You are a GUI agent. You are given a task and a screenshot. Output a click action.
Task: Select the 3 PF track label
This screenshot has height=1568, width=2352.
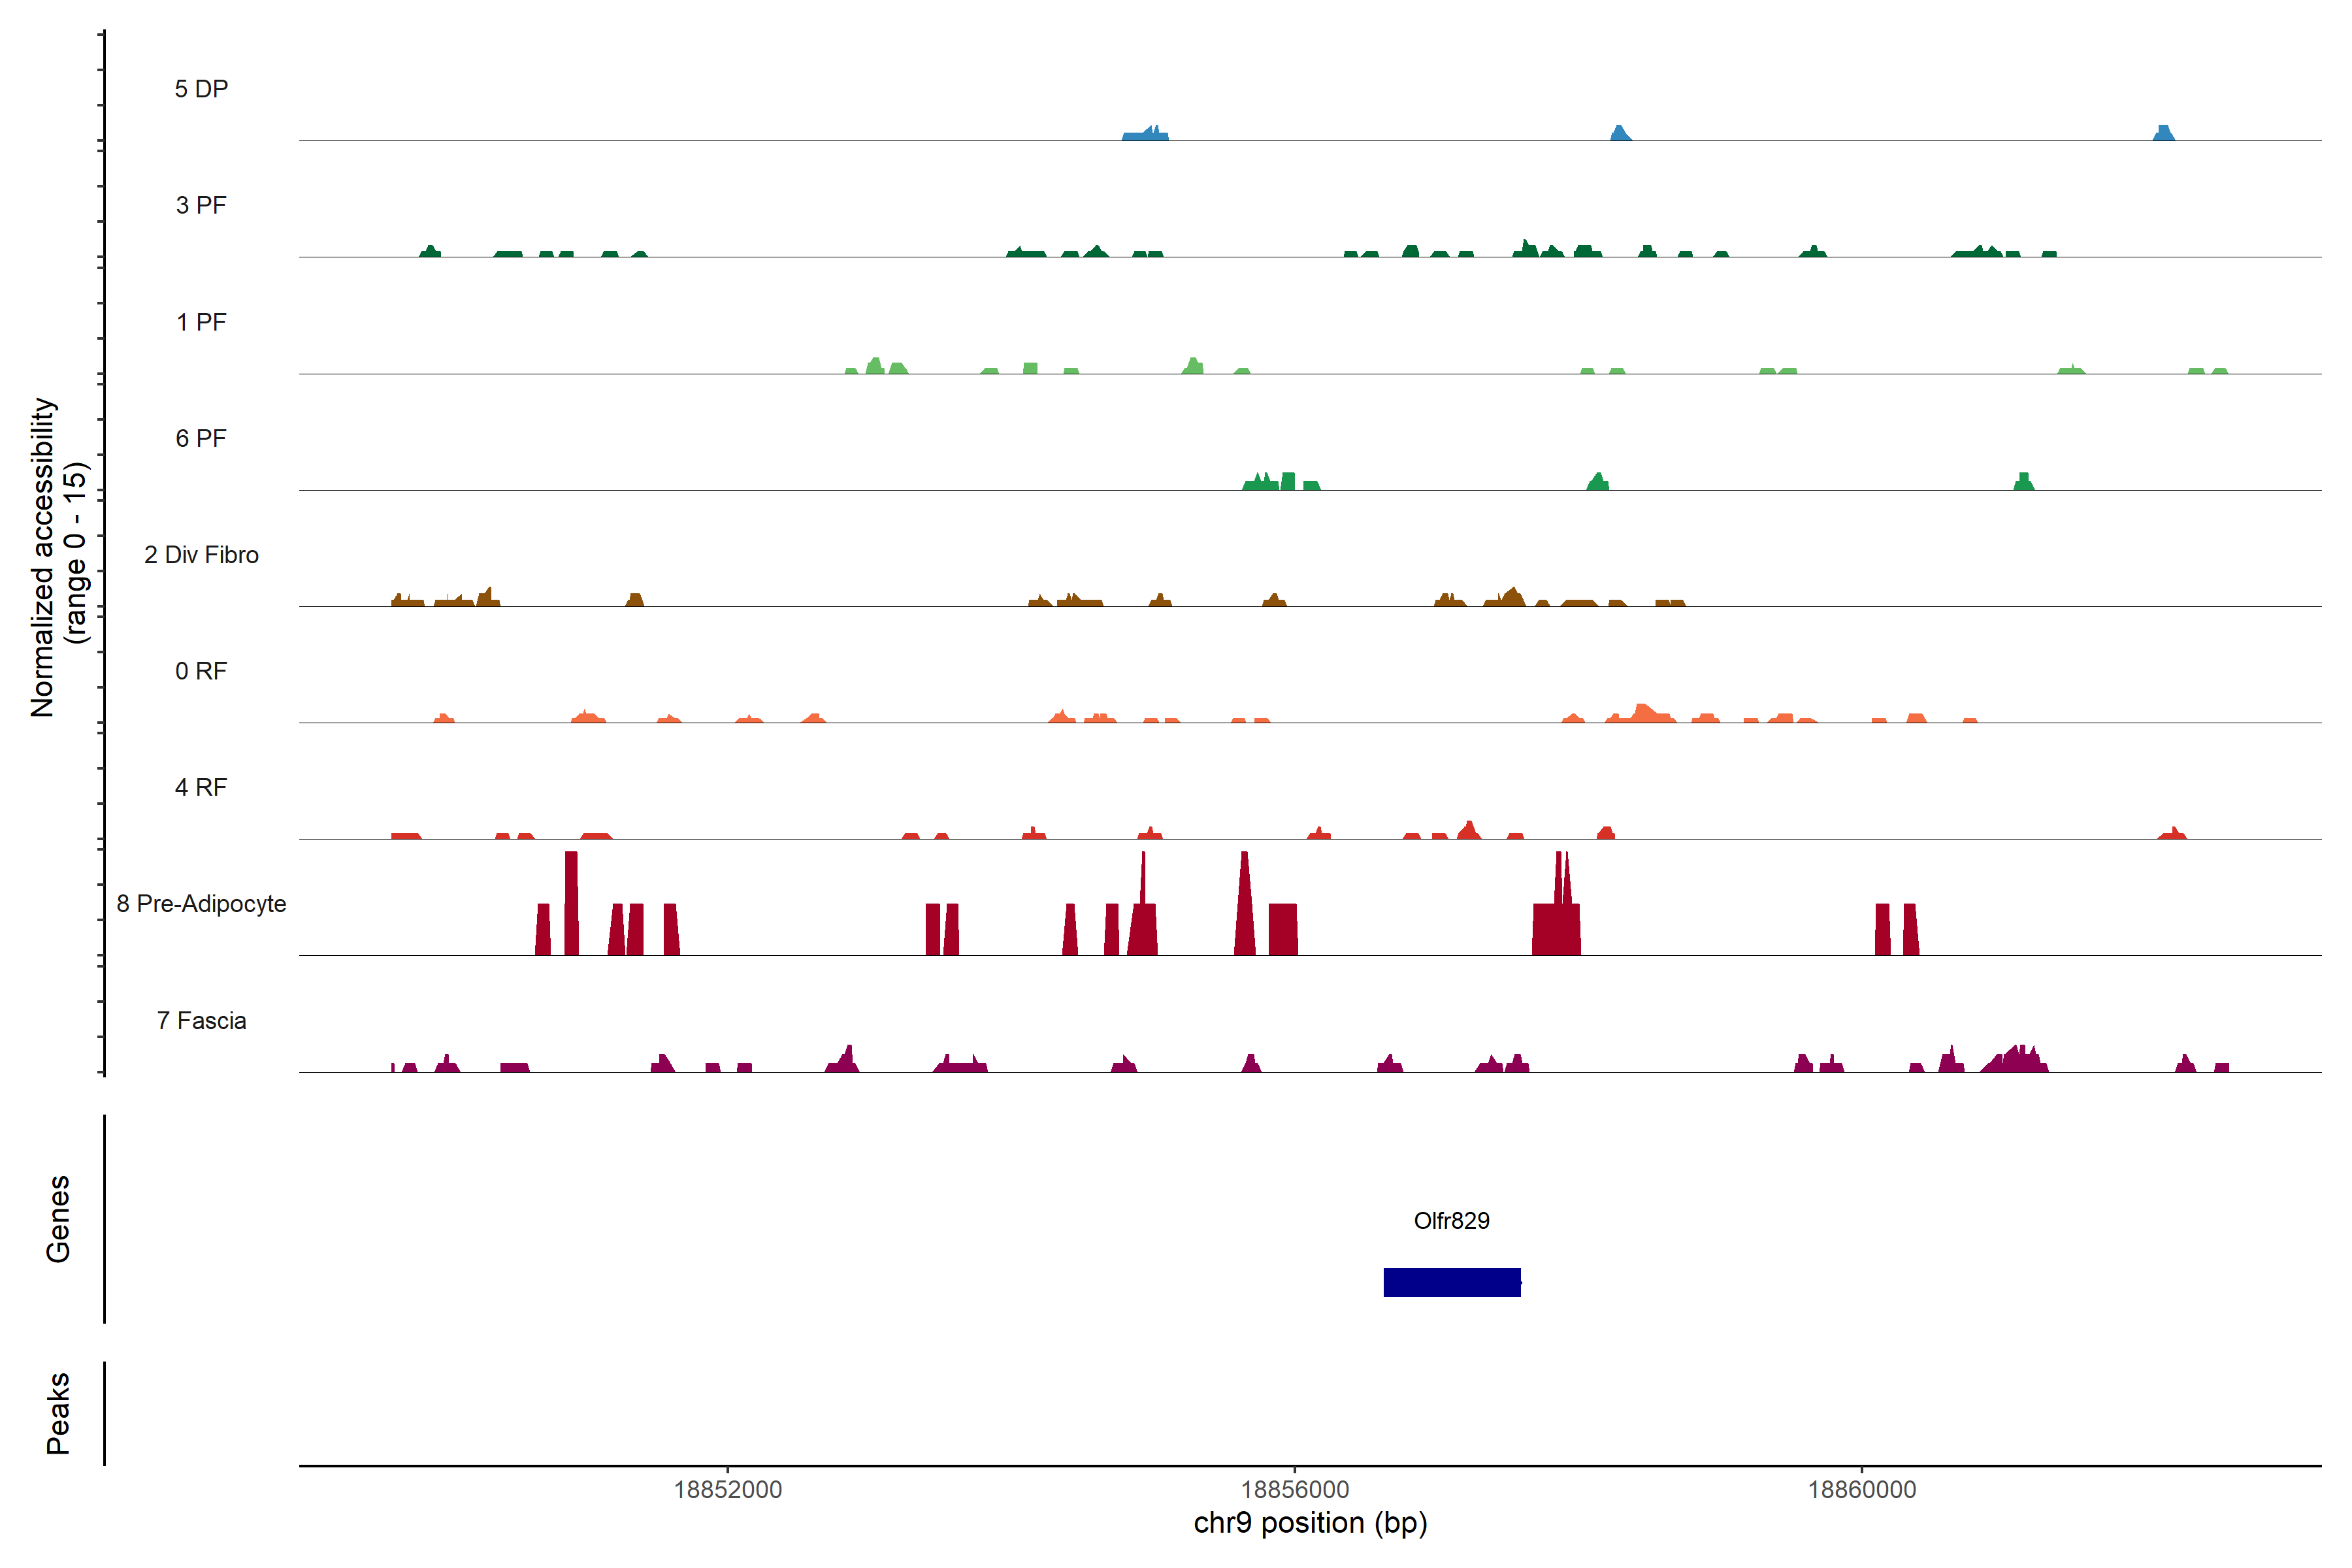coord(201,205)
